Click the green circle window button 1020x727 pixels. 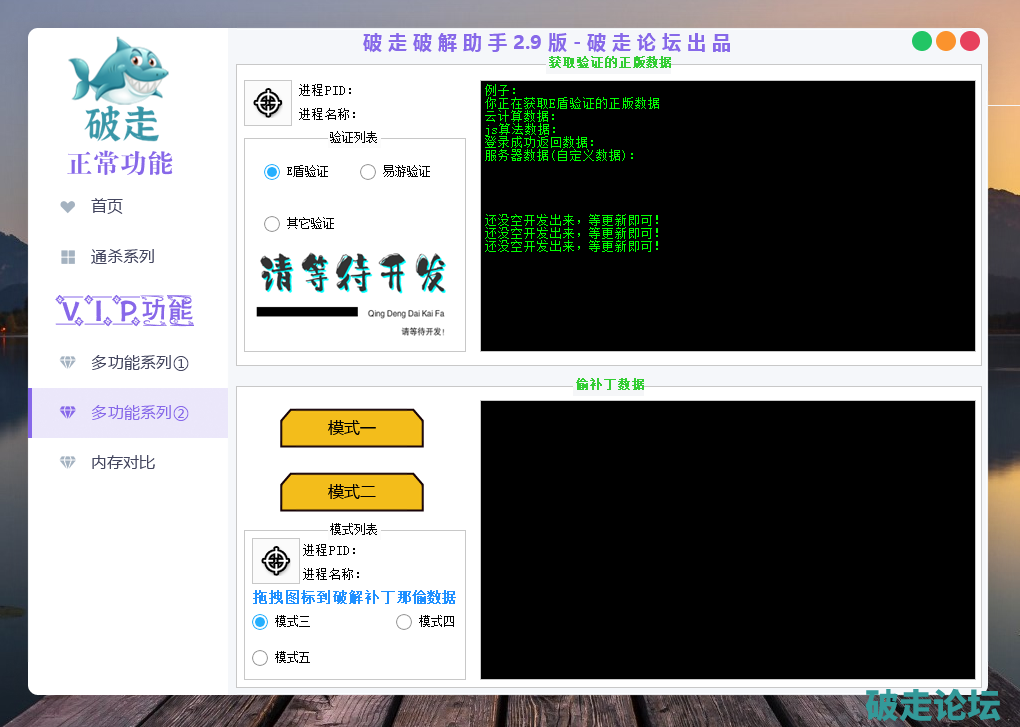point(922,41)
